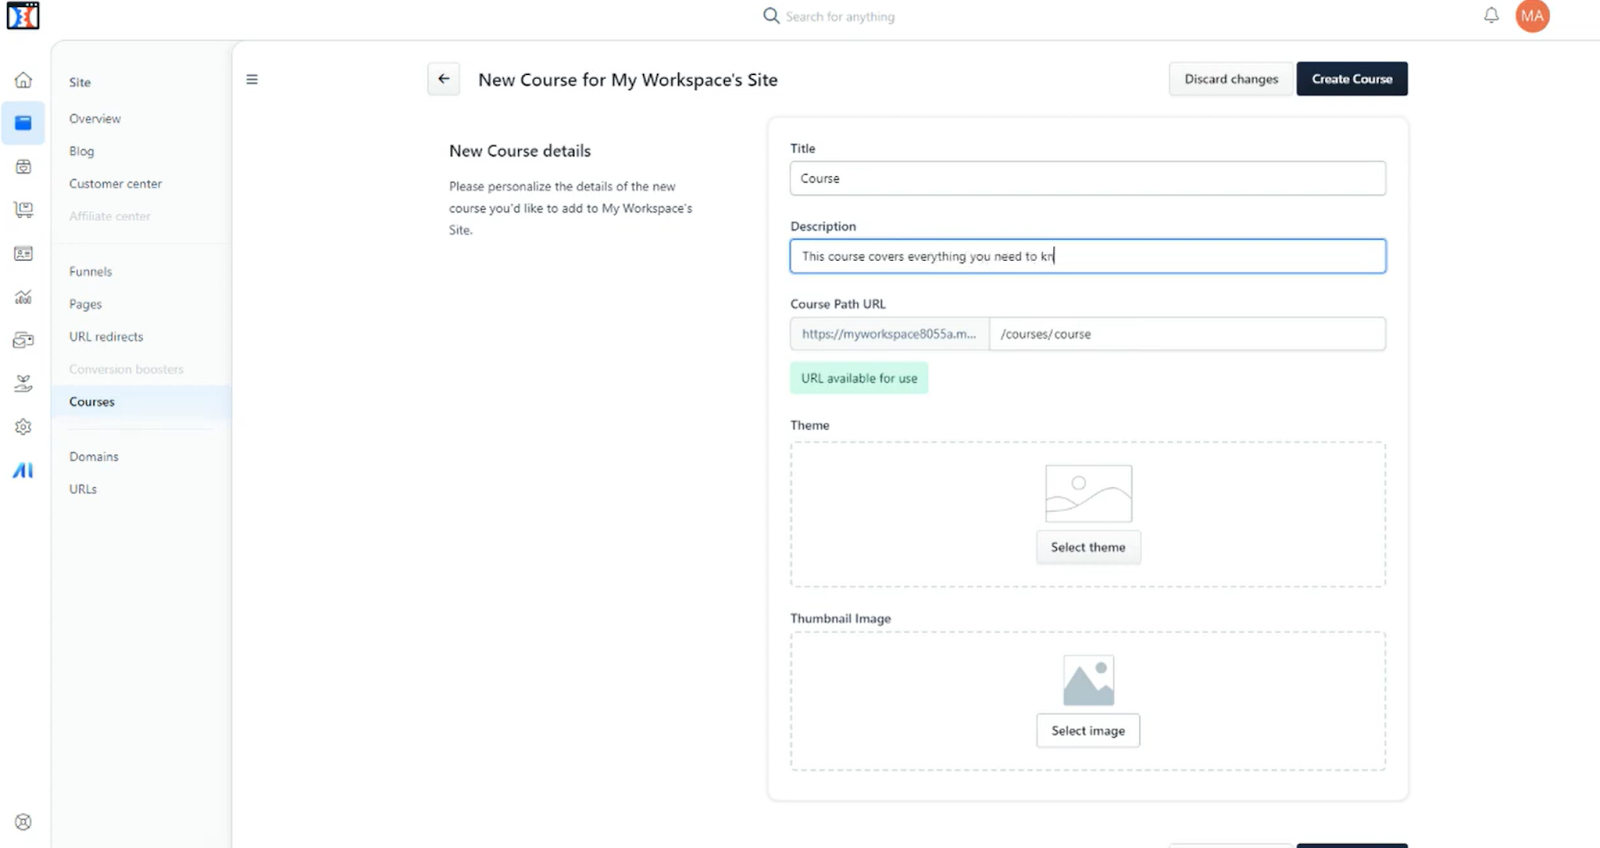Open the help lifebuoy icon

tap(23, 822)
